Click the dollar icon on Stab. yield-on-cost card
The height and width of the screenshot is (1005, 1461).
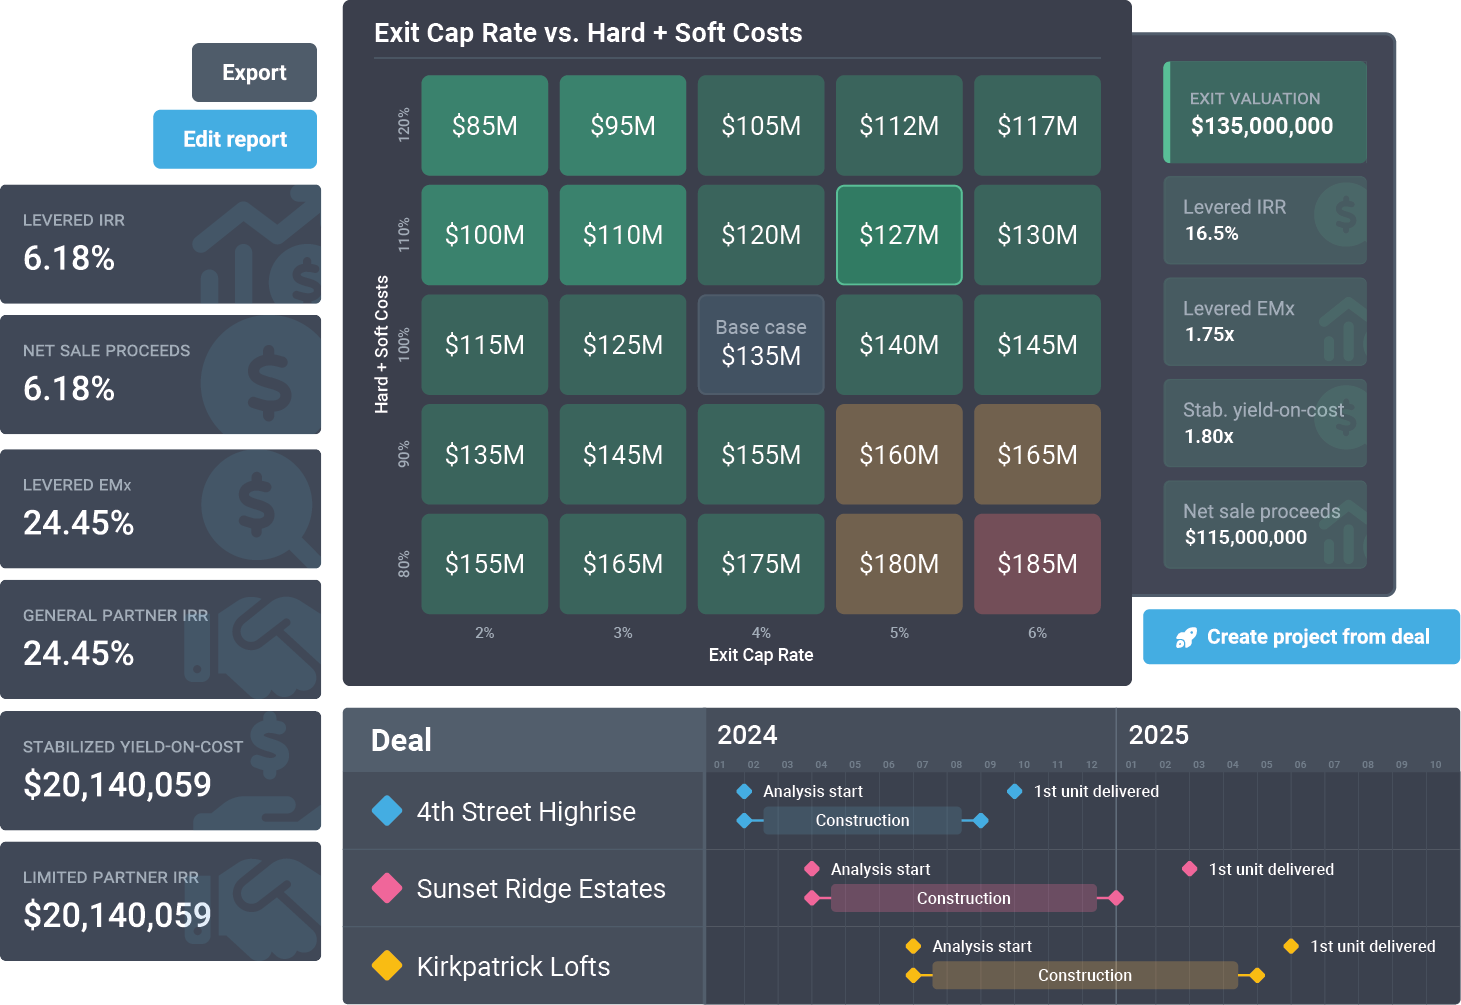tap(1340, 422)
